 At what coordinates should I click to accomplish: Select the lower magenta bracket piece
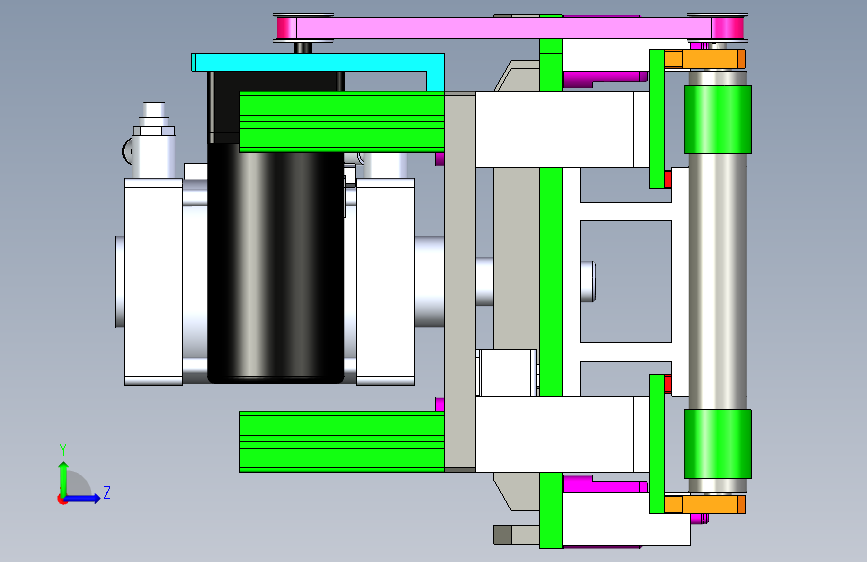click(605, 485)
